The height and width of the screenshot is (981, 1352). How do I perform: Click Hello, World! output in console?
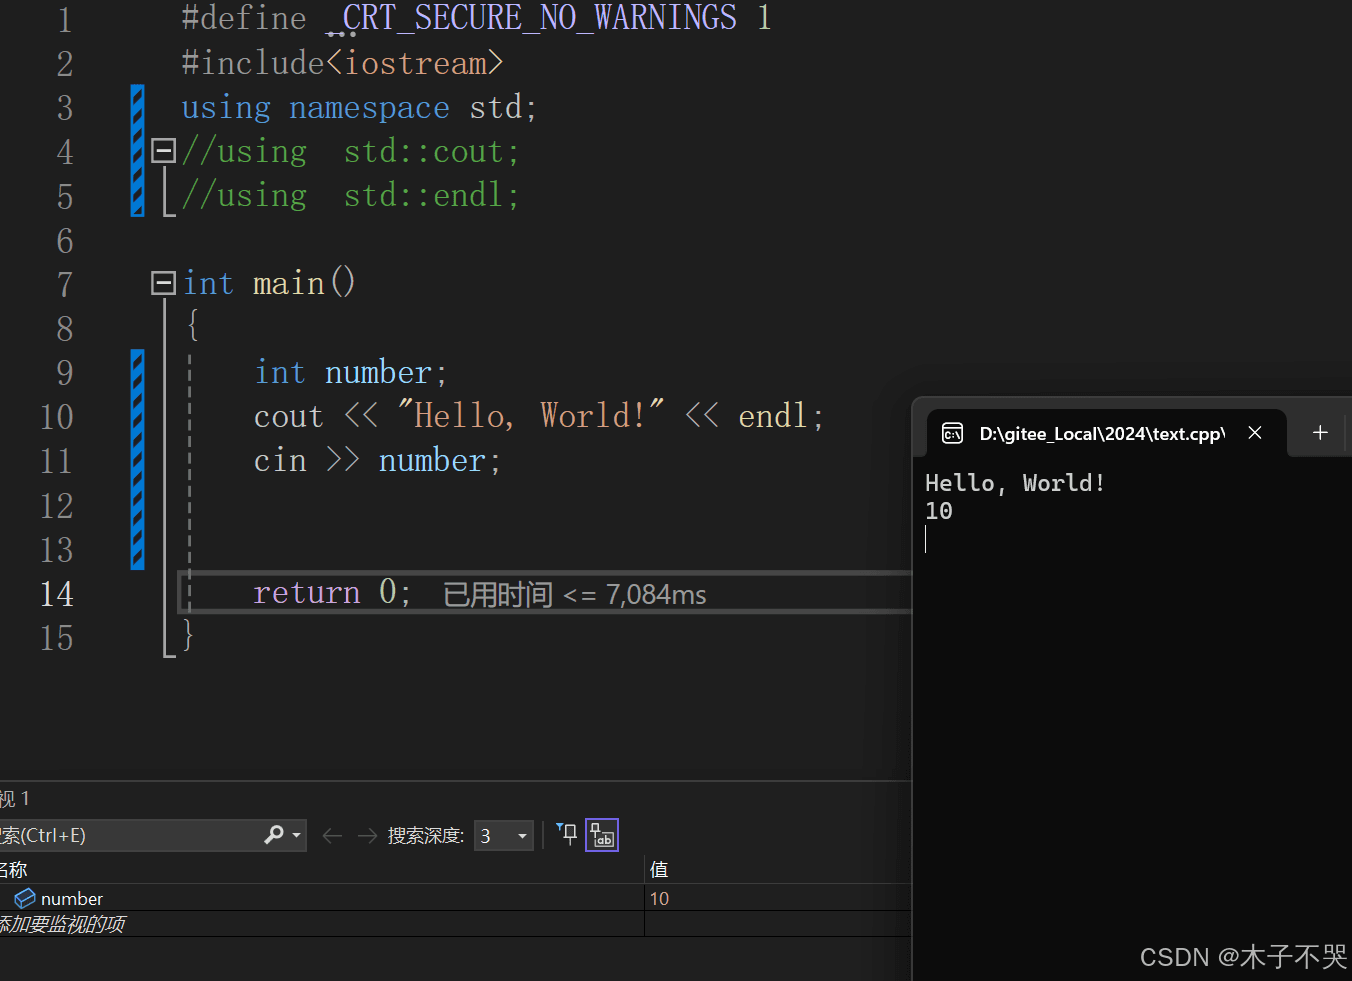click(x=1015, y=483)
